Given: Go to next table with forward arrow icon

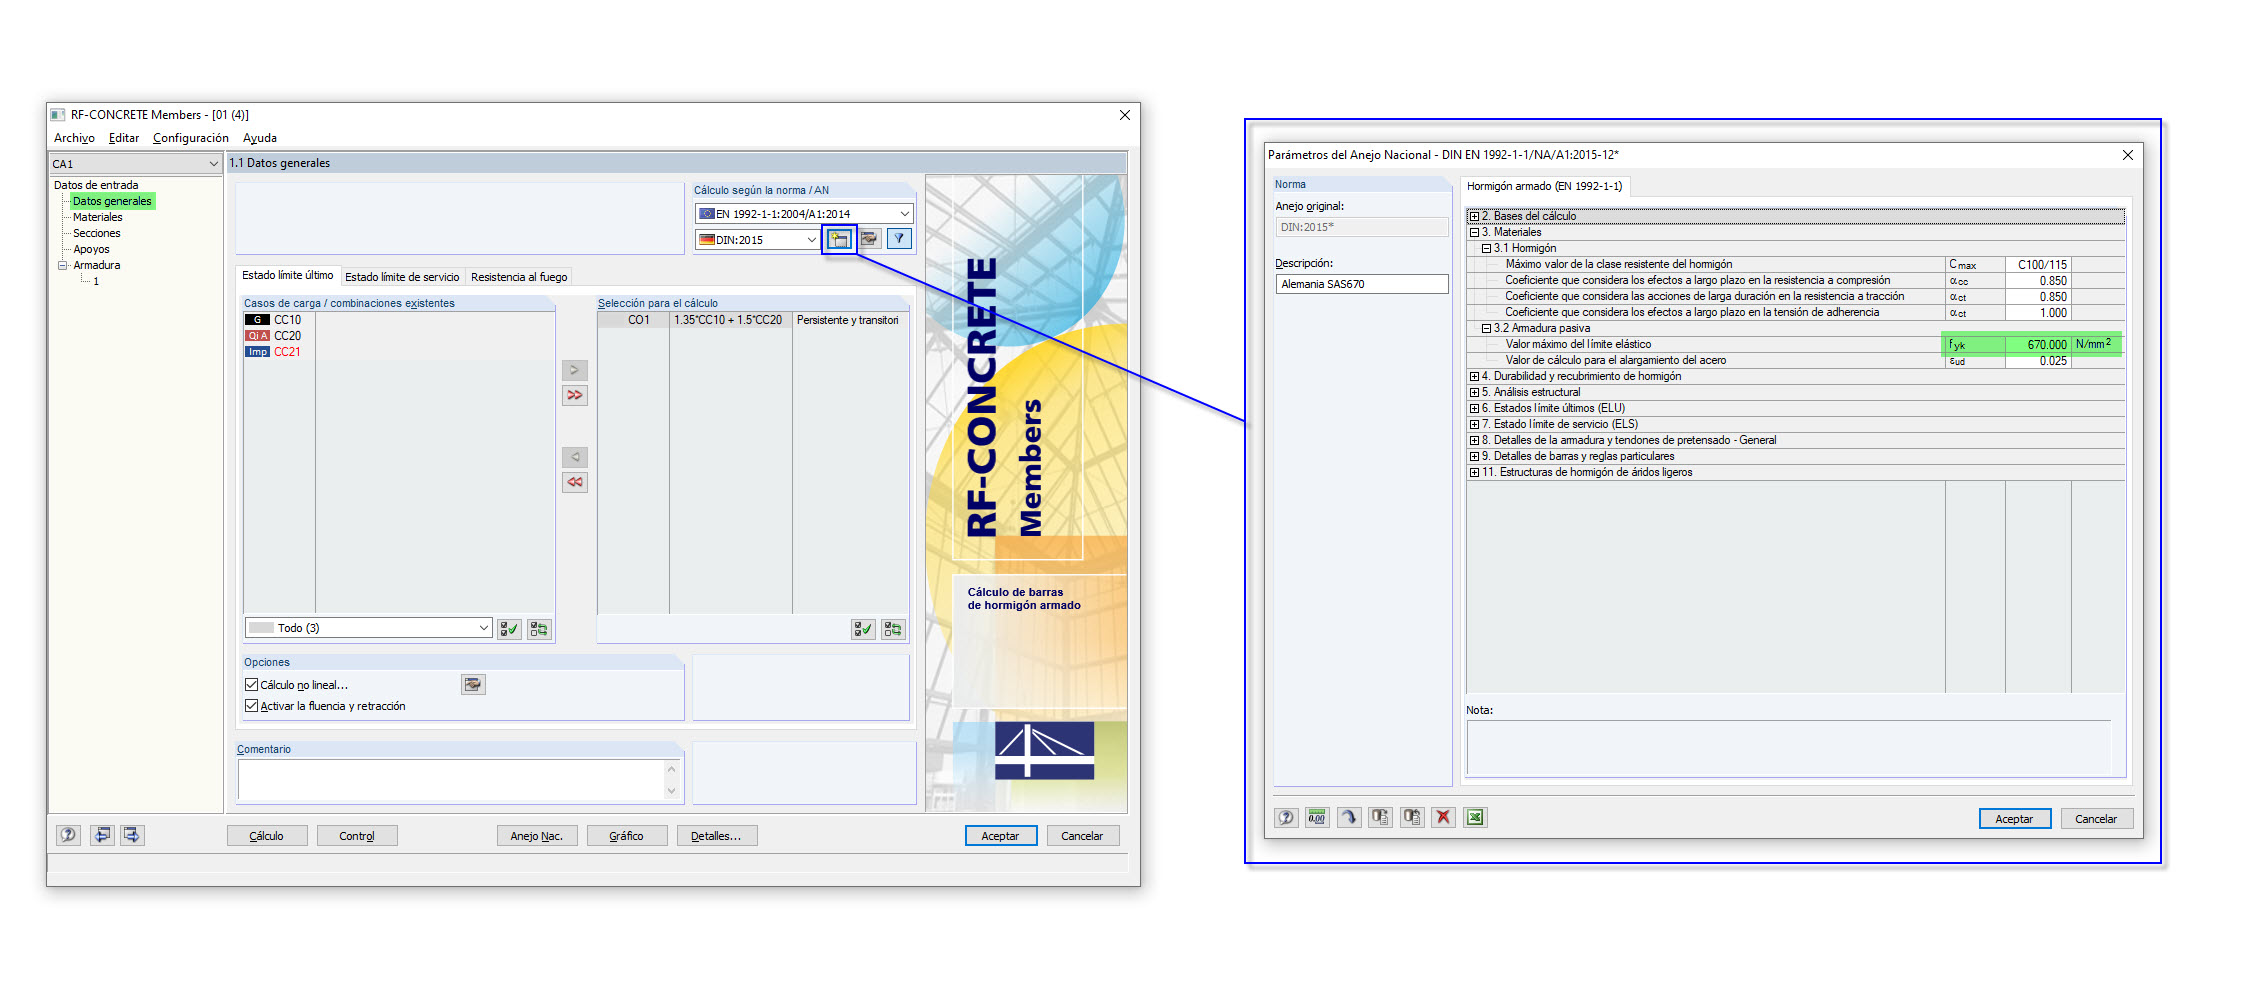Looking at the screenshot, I should tap(132, 835).
